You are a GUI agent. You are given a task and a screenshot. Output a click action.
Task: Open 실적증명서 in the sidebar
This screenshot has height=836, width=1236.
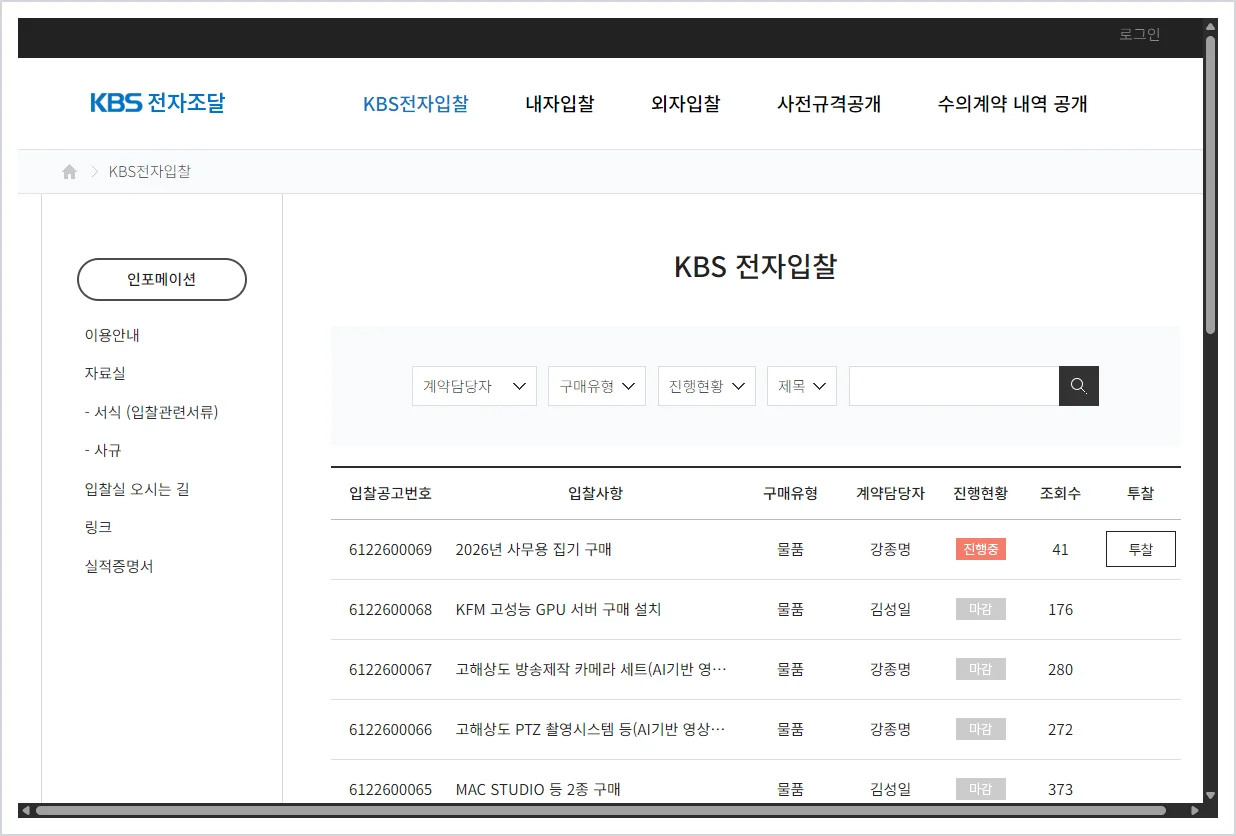point(119,566)
